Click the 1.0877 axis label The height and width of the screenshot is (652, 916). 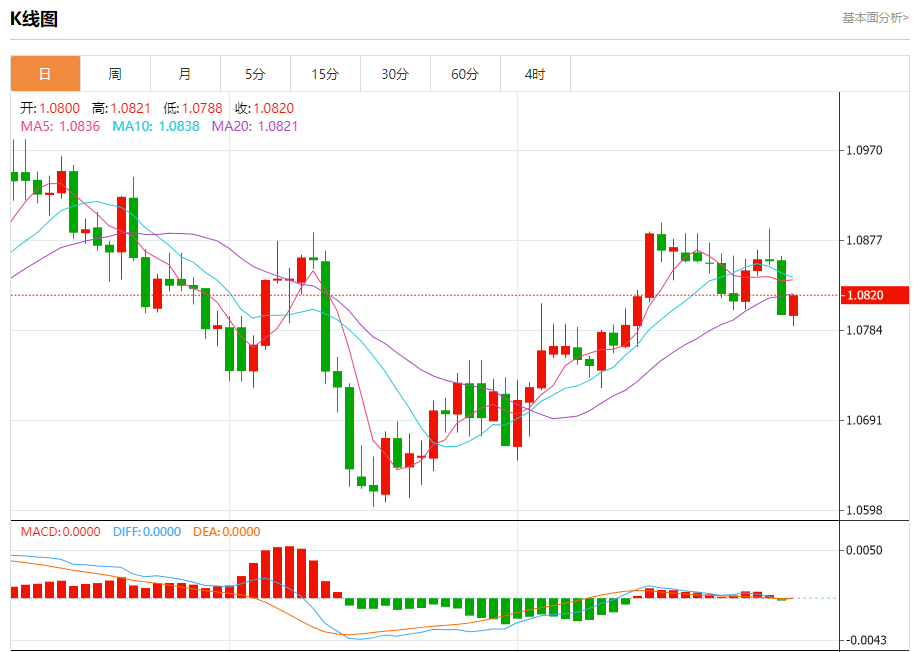click(x=865, y=240)
